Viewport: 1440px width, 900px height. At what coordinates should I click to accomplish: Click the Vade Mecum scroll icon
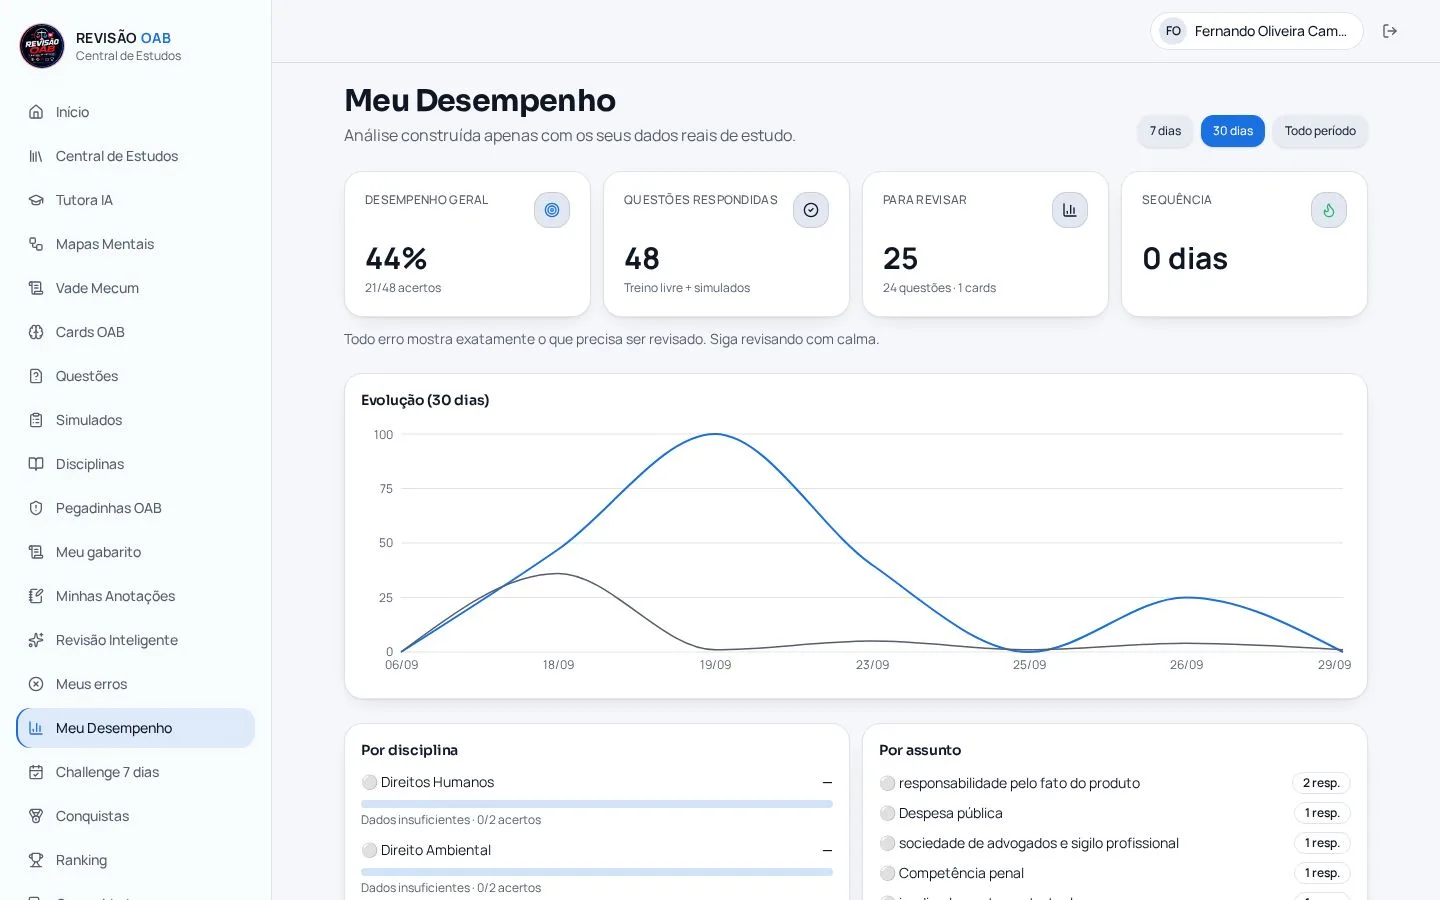[x=36, y=288]
